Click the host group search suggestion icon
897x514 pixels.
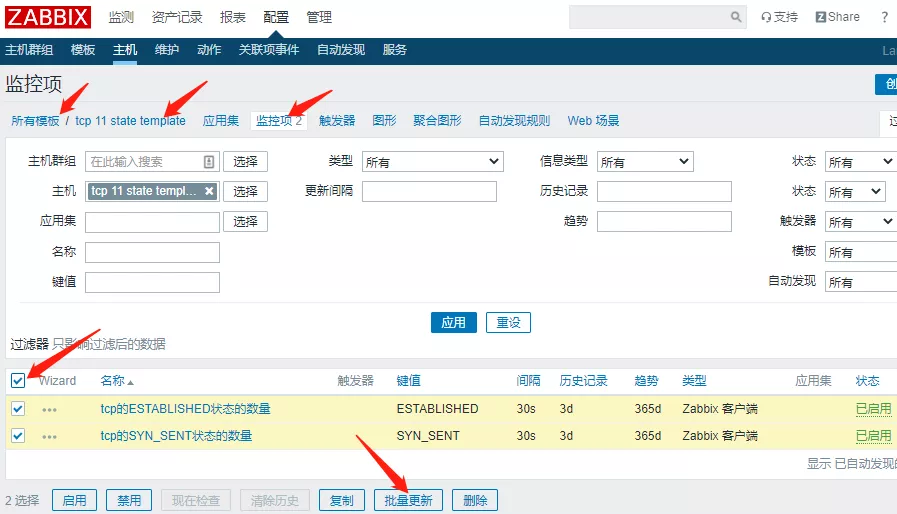pyautogui.click(x=209, y=162)
